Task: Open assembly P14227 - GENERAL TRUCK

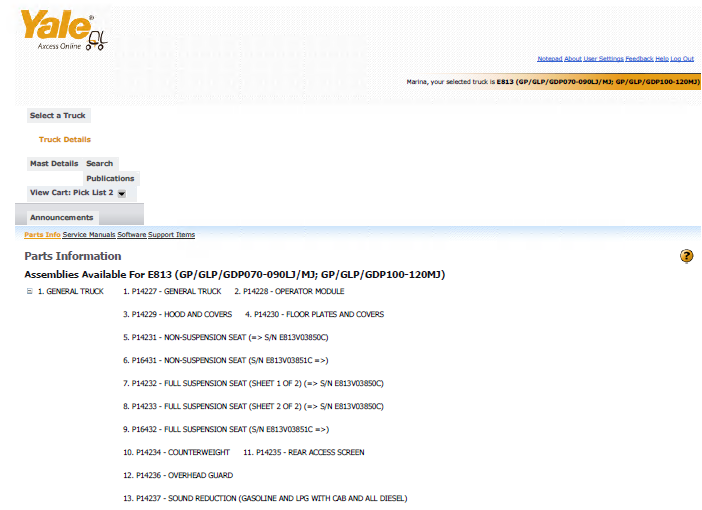Action: 172,291
